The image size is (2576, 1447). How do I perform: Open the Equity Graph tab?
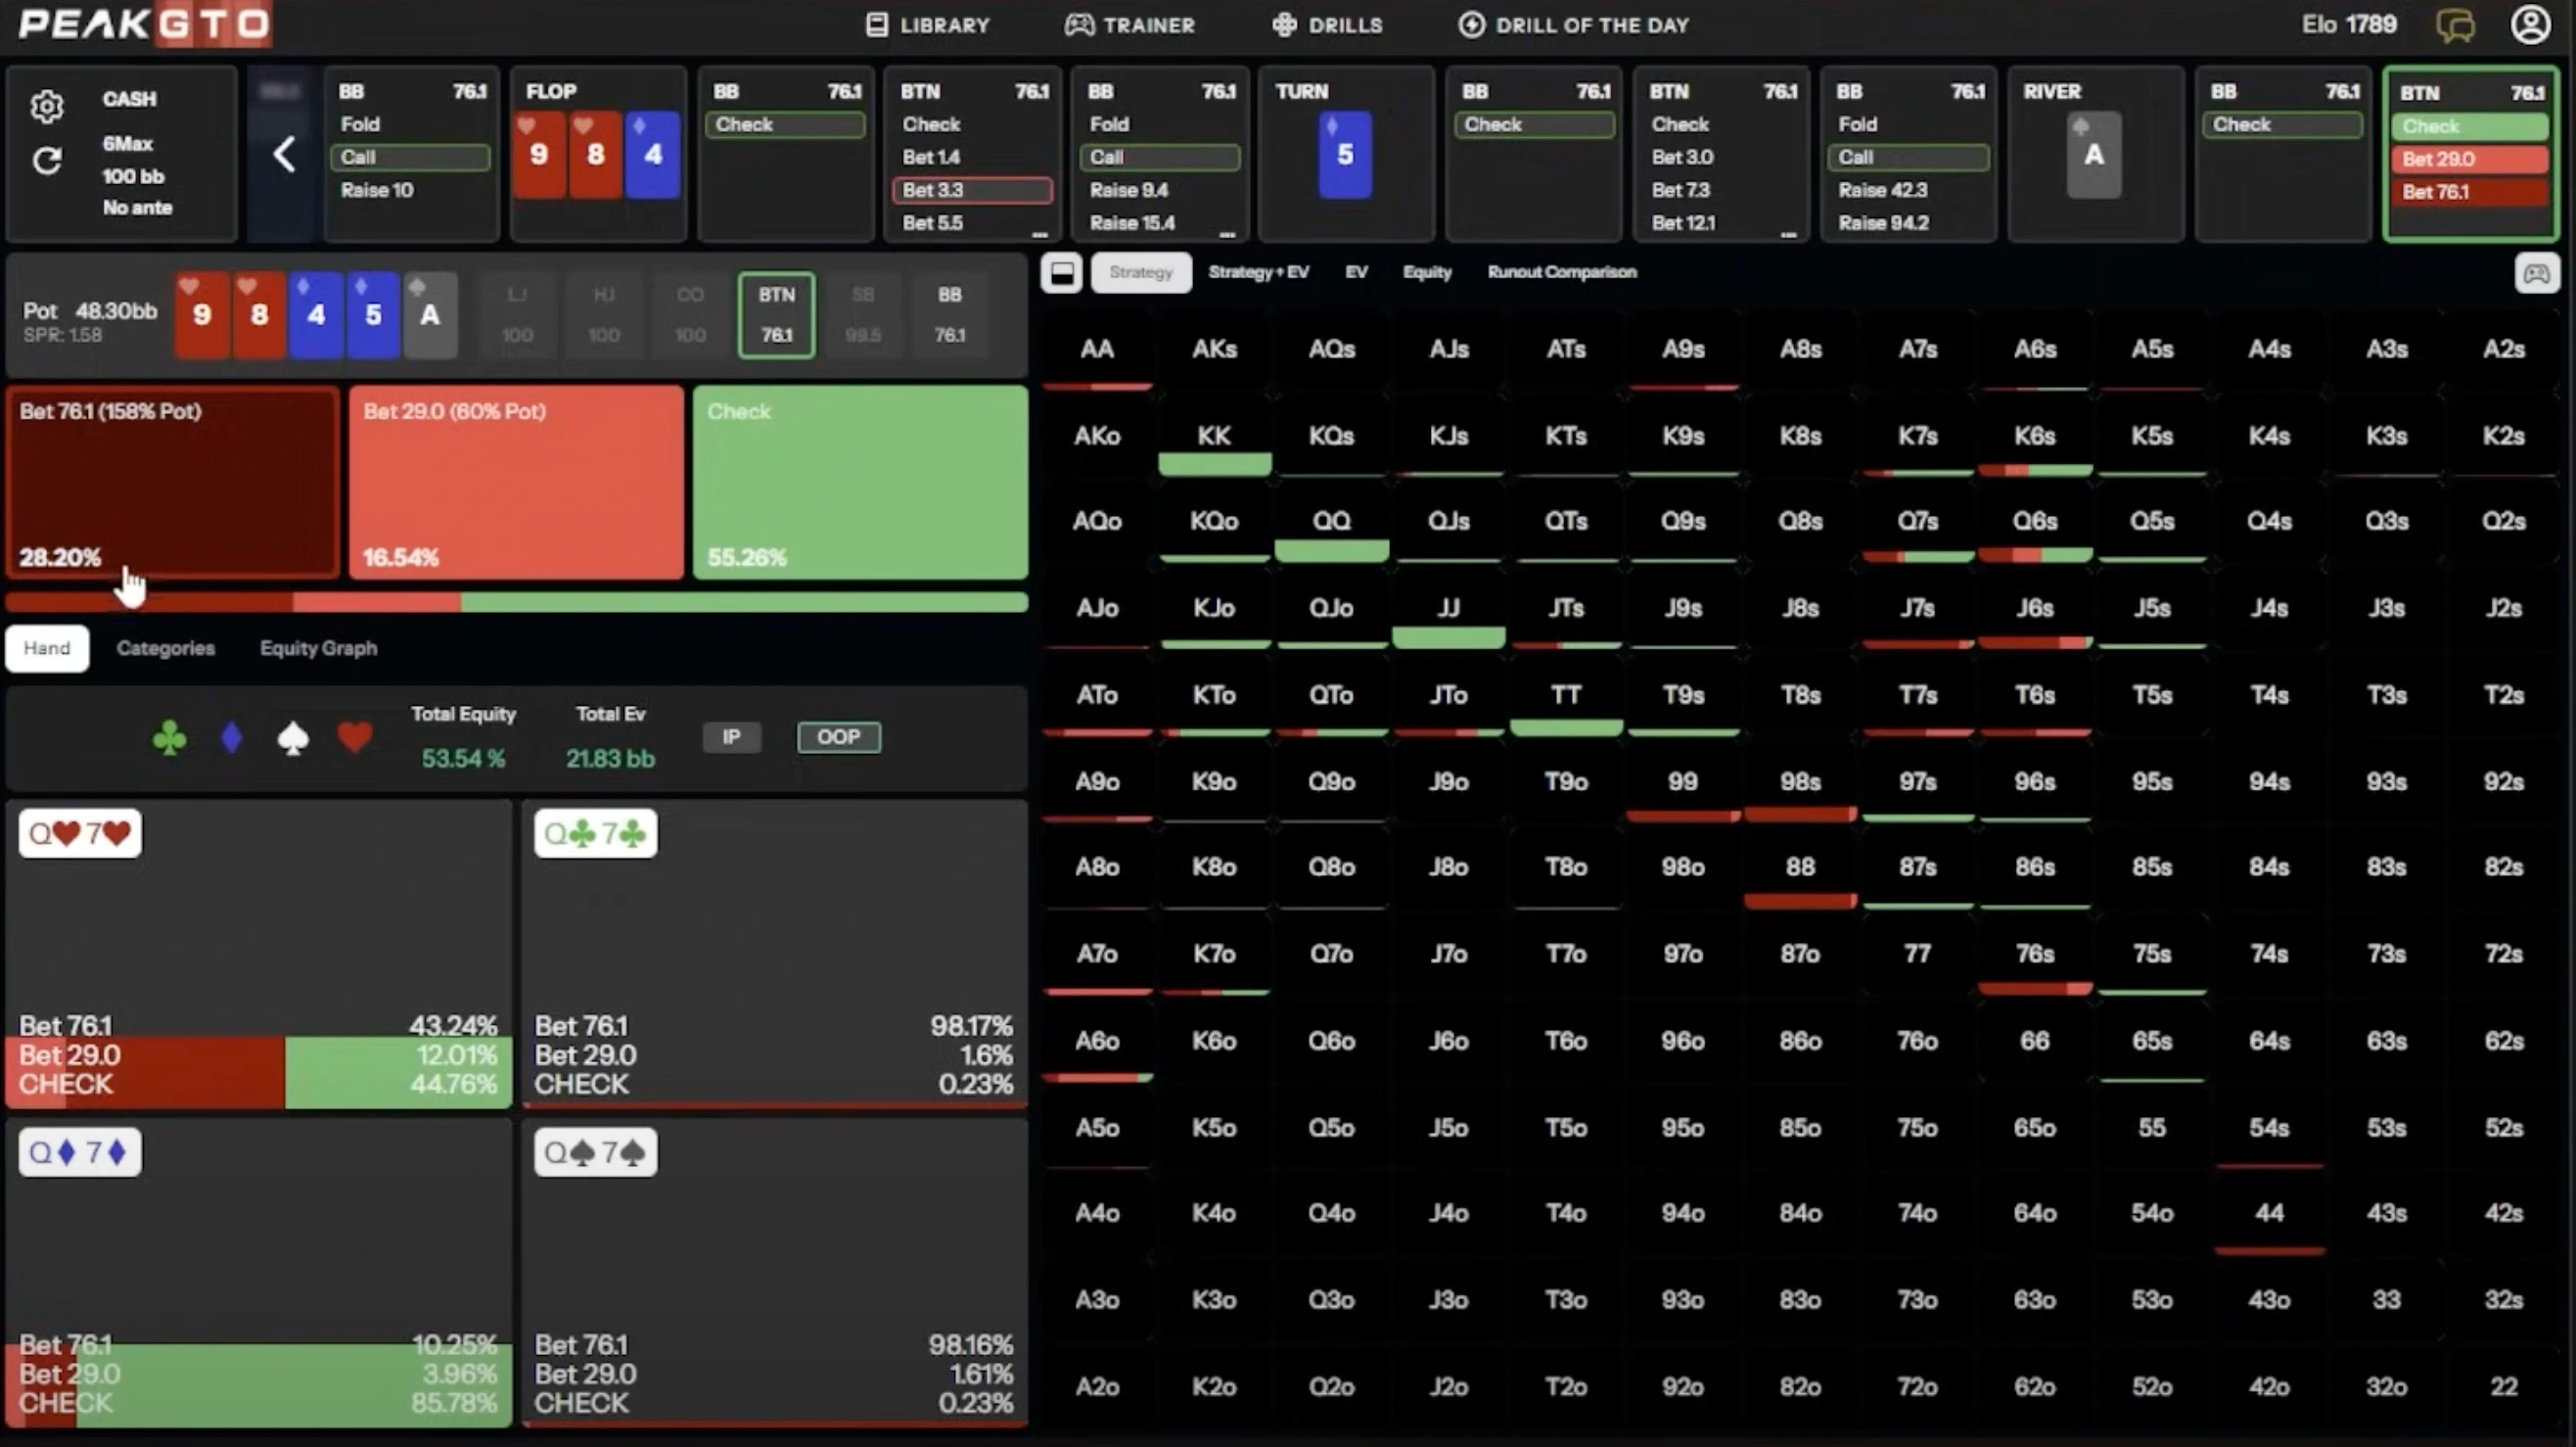point(318,648)
